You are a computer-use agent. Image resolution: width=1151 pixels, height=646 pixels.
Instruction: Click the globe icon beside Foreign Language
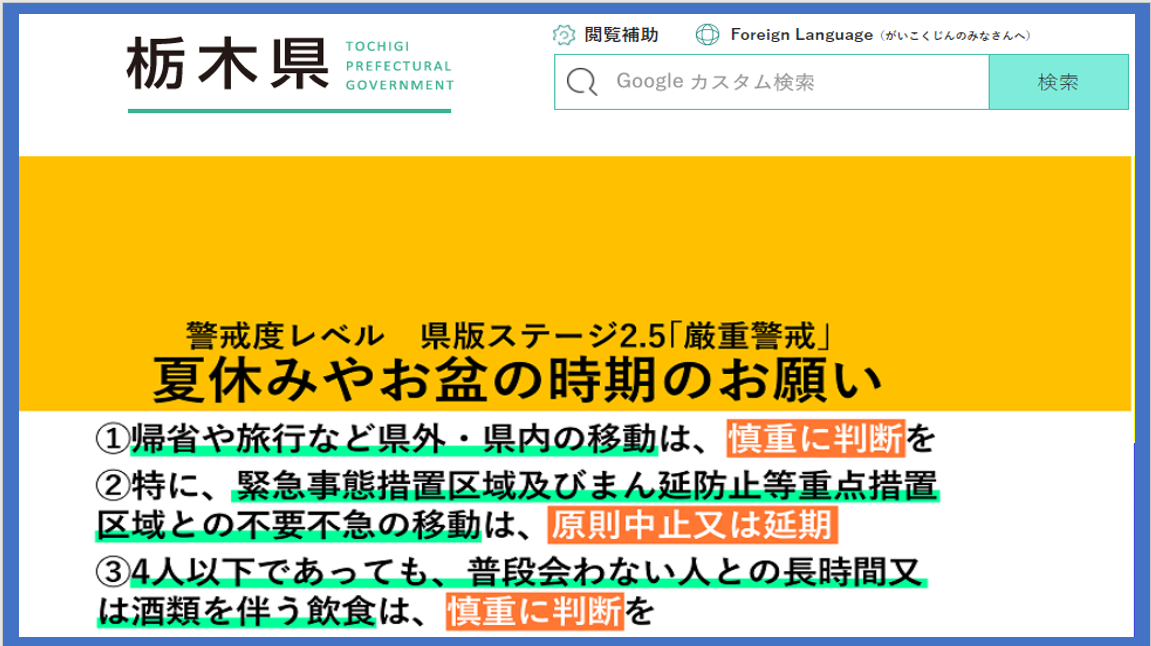pyautogui.click(x=707, y=35)
